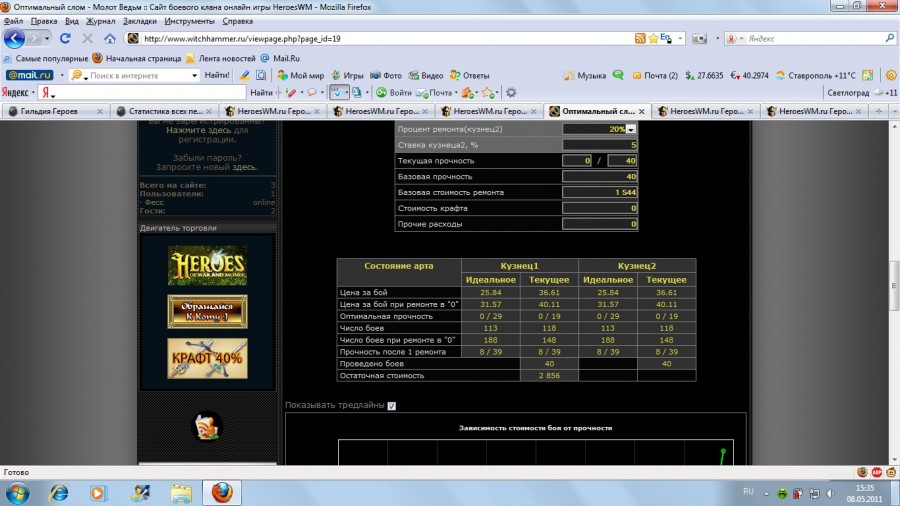
Task: Open the Explorer folder in taskbar
Action: point(181,493)
